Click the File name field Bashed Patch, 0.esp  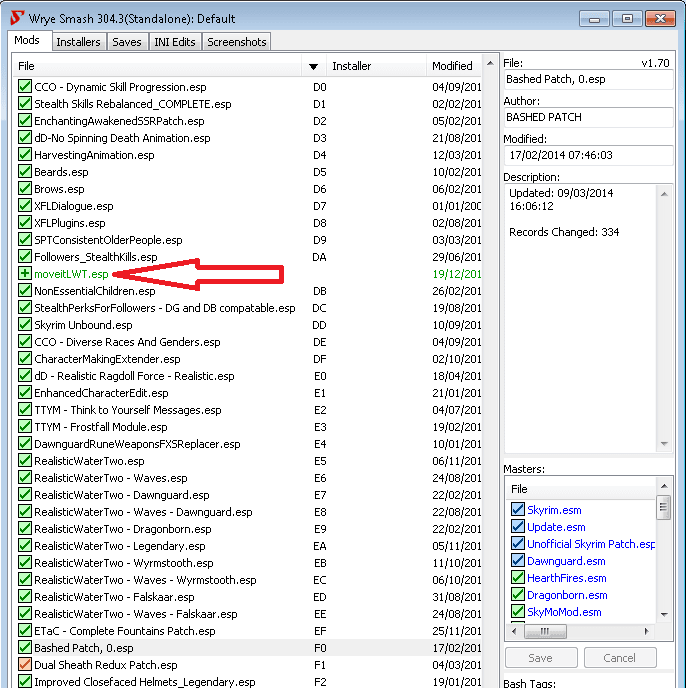click(x=588, y=79)
